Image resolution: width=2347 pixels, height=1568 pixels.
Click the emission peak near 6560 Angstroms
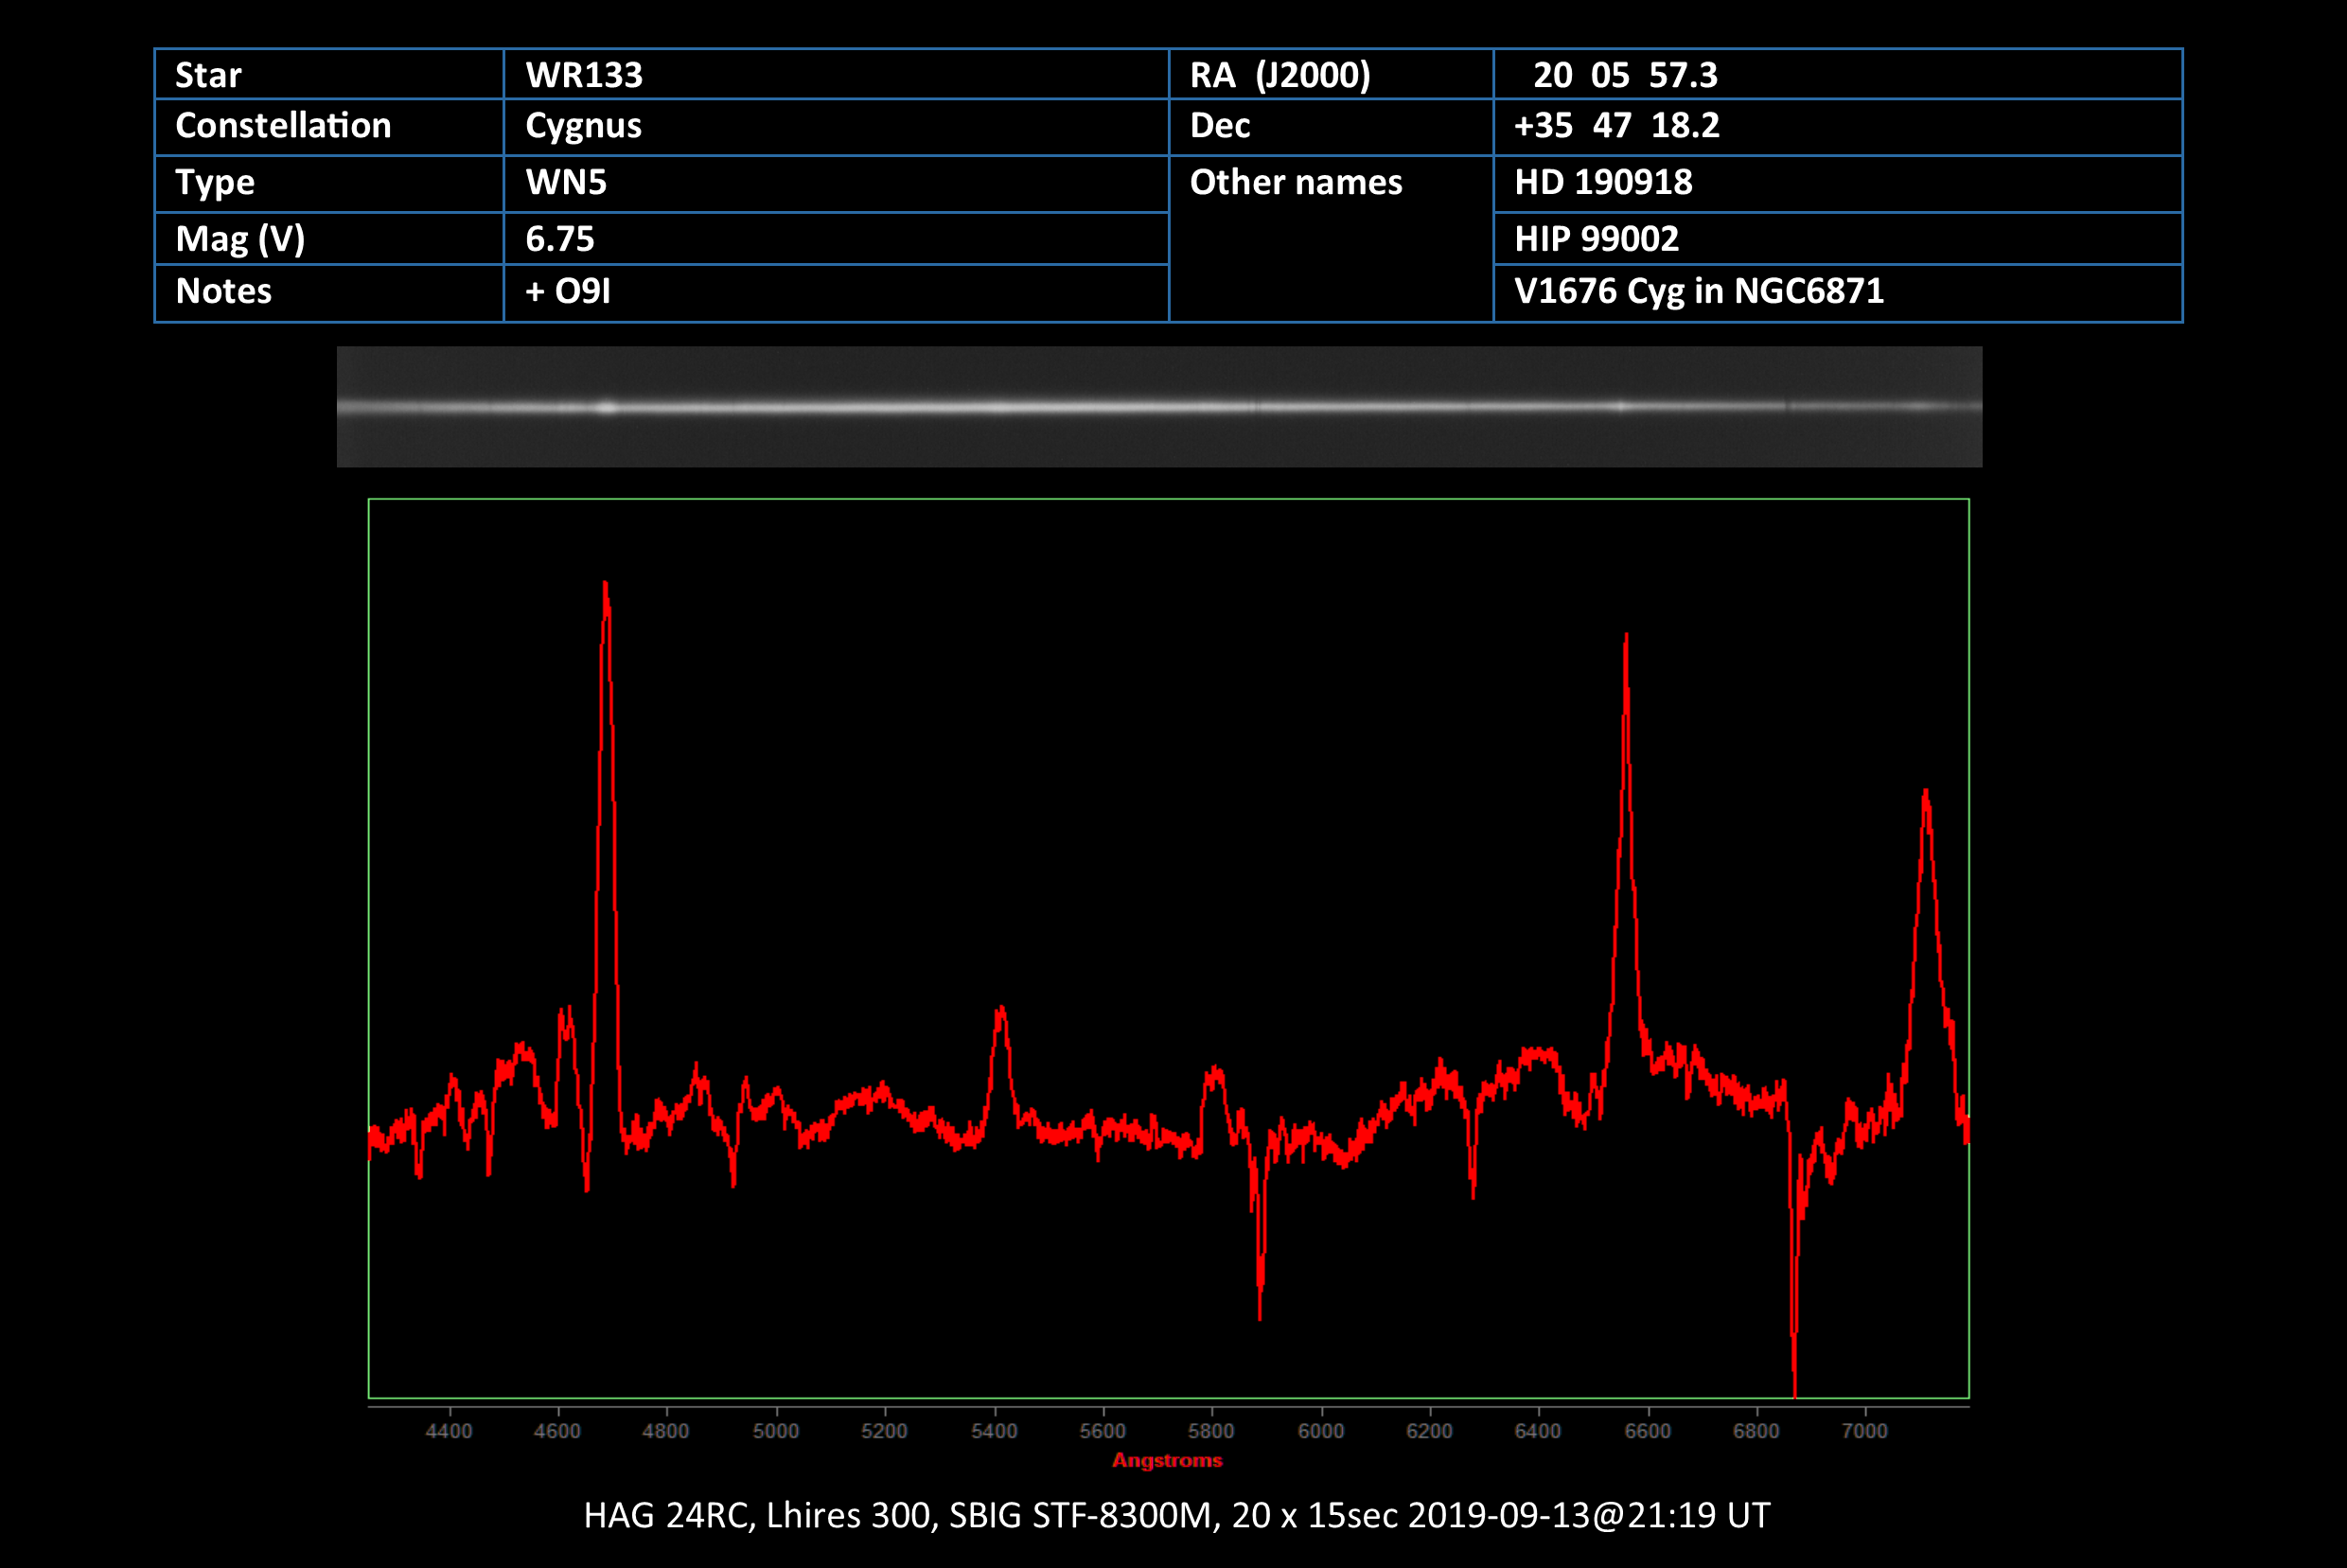[1626, 645]
